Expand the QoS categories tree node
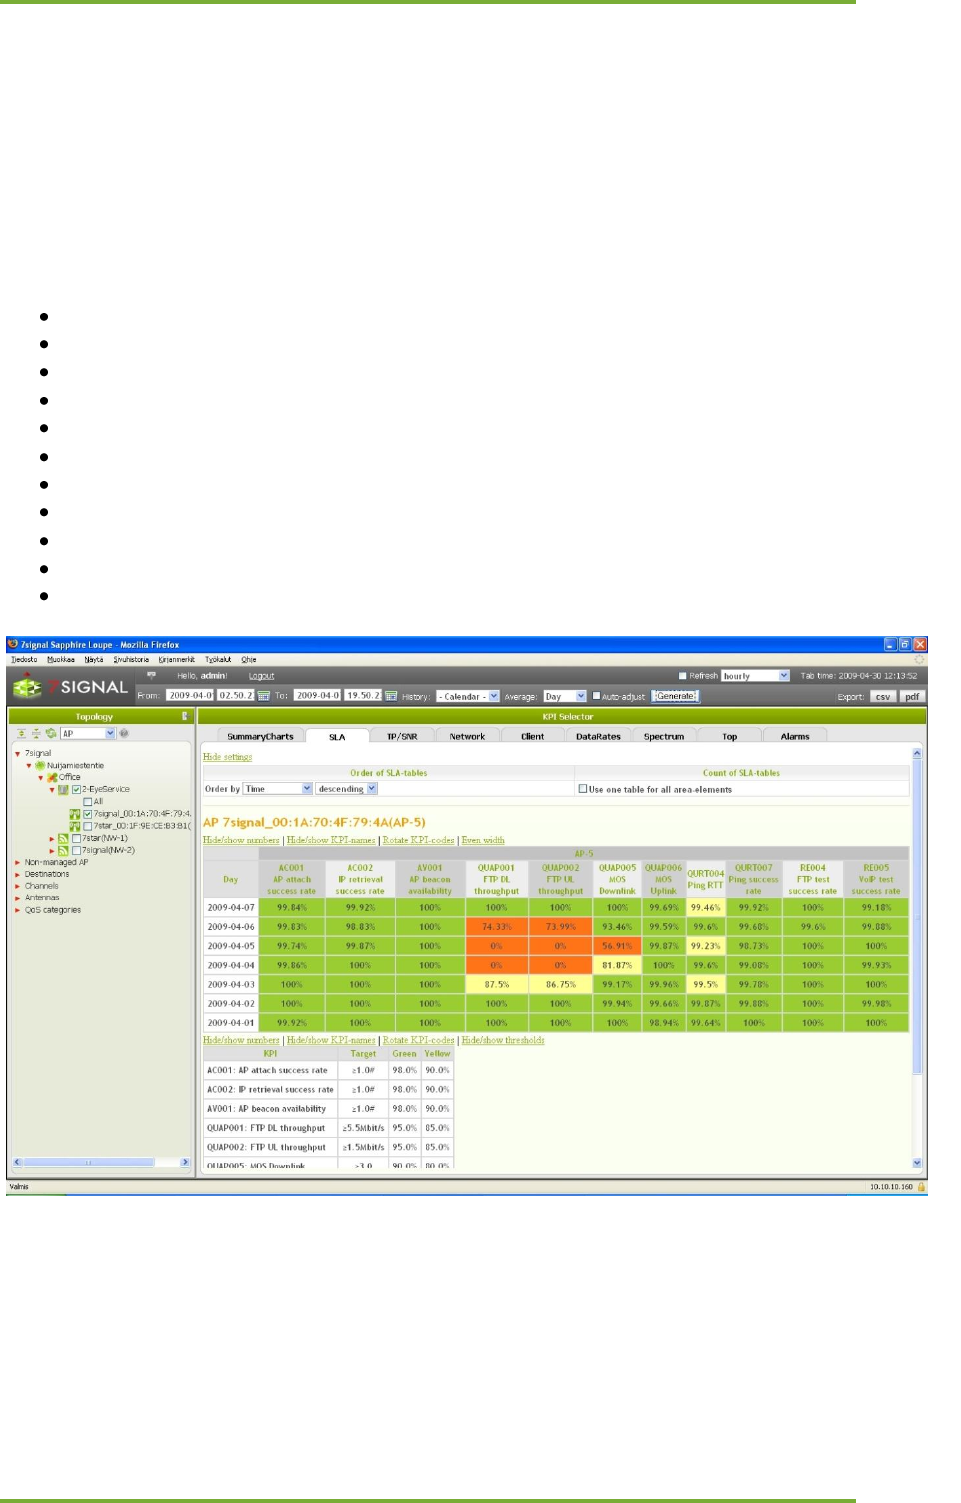This screenshot has height=1503, width=961. pyautogui.click(x=17, y=910)
